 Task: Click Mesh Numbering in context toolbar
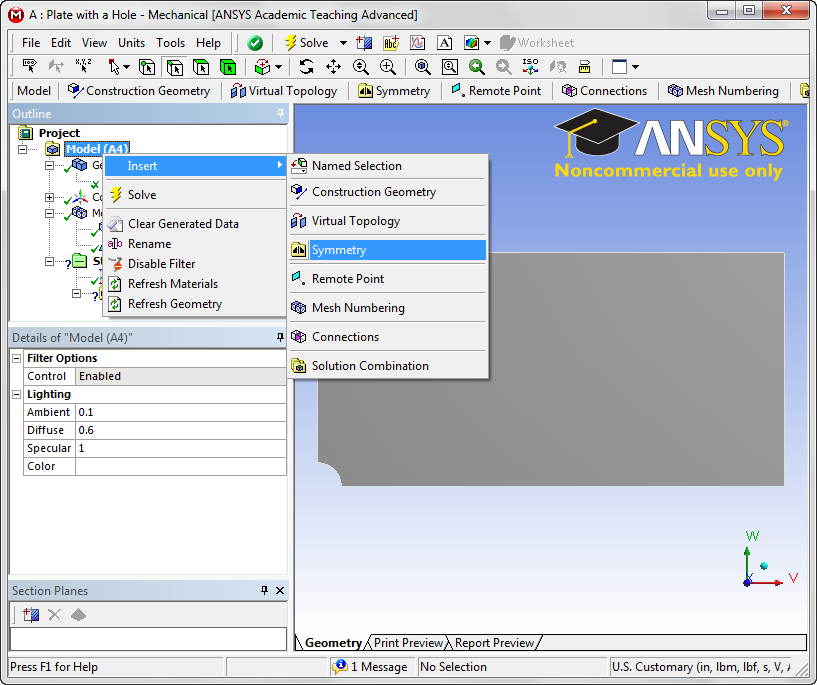[x=723, y=91]
